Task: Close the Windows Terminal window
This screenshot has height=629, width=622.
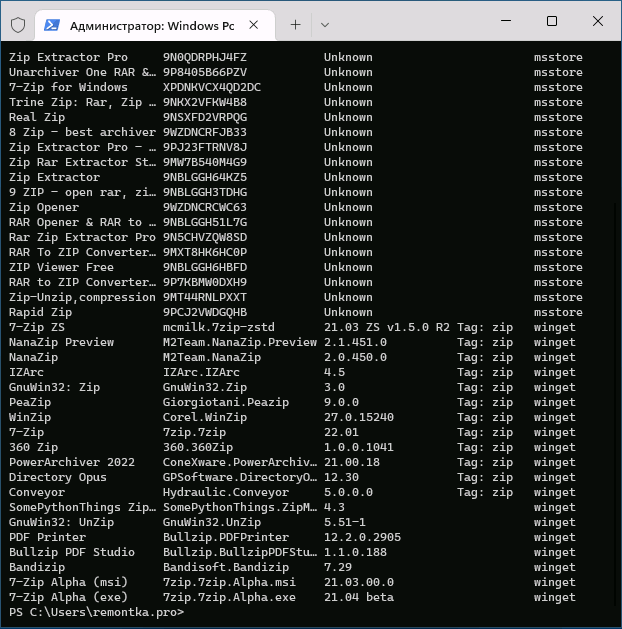Action: coord(597,22)
